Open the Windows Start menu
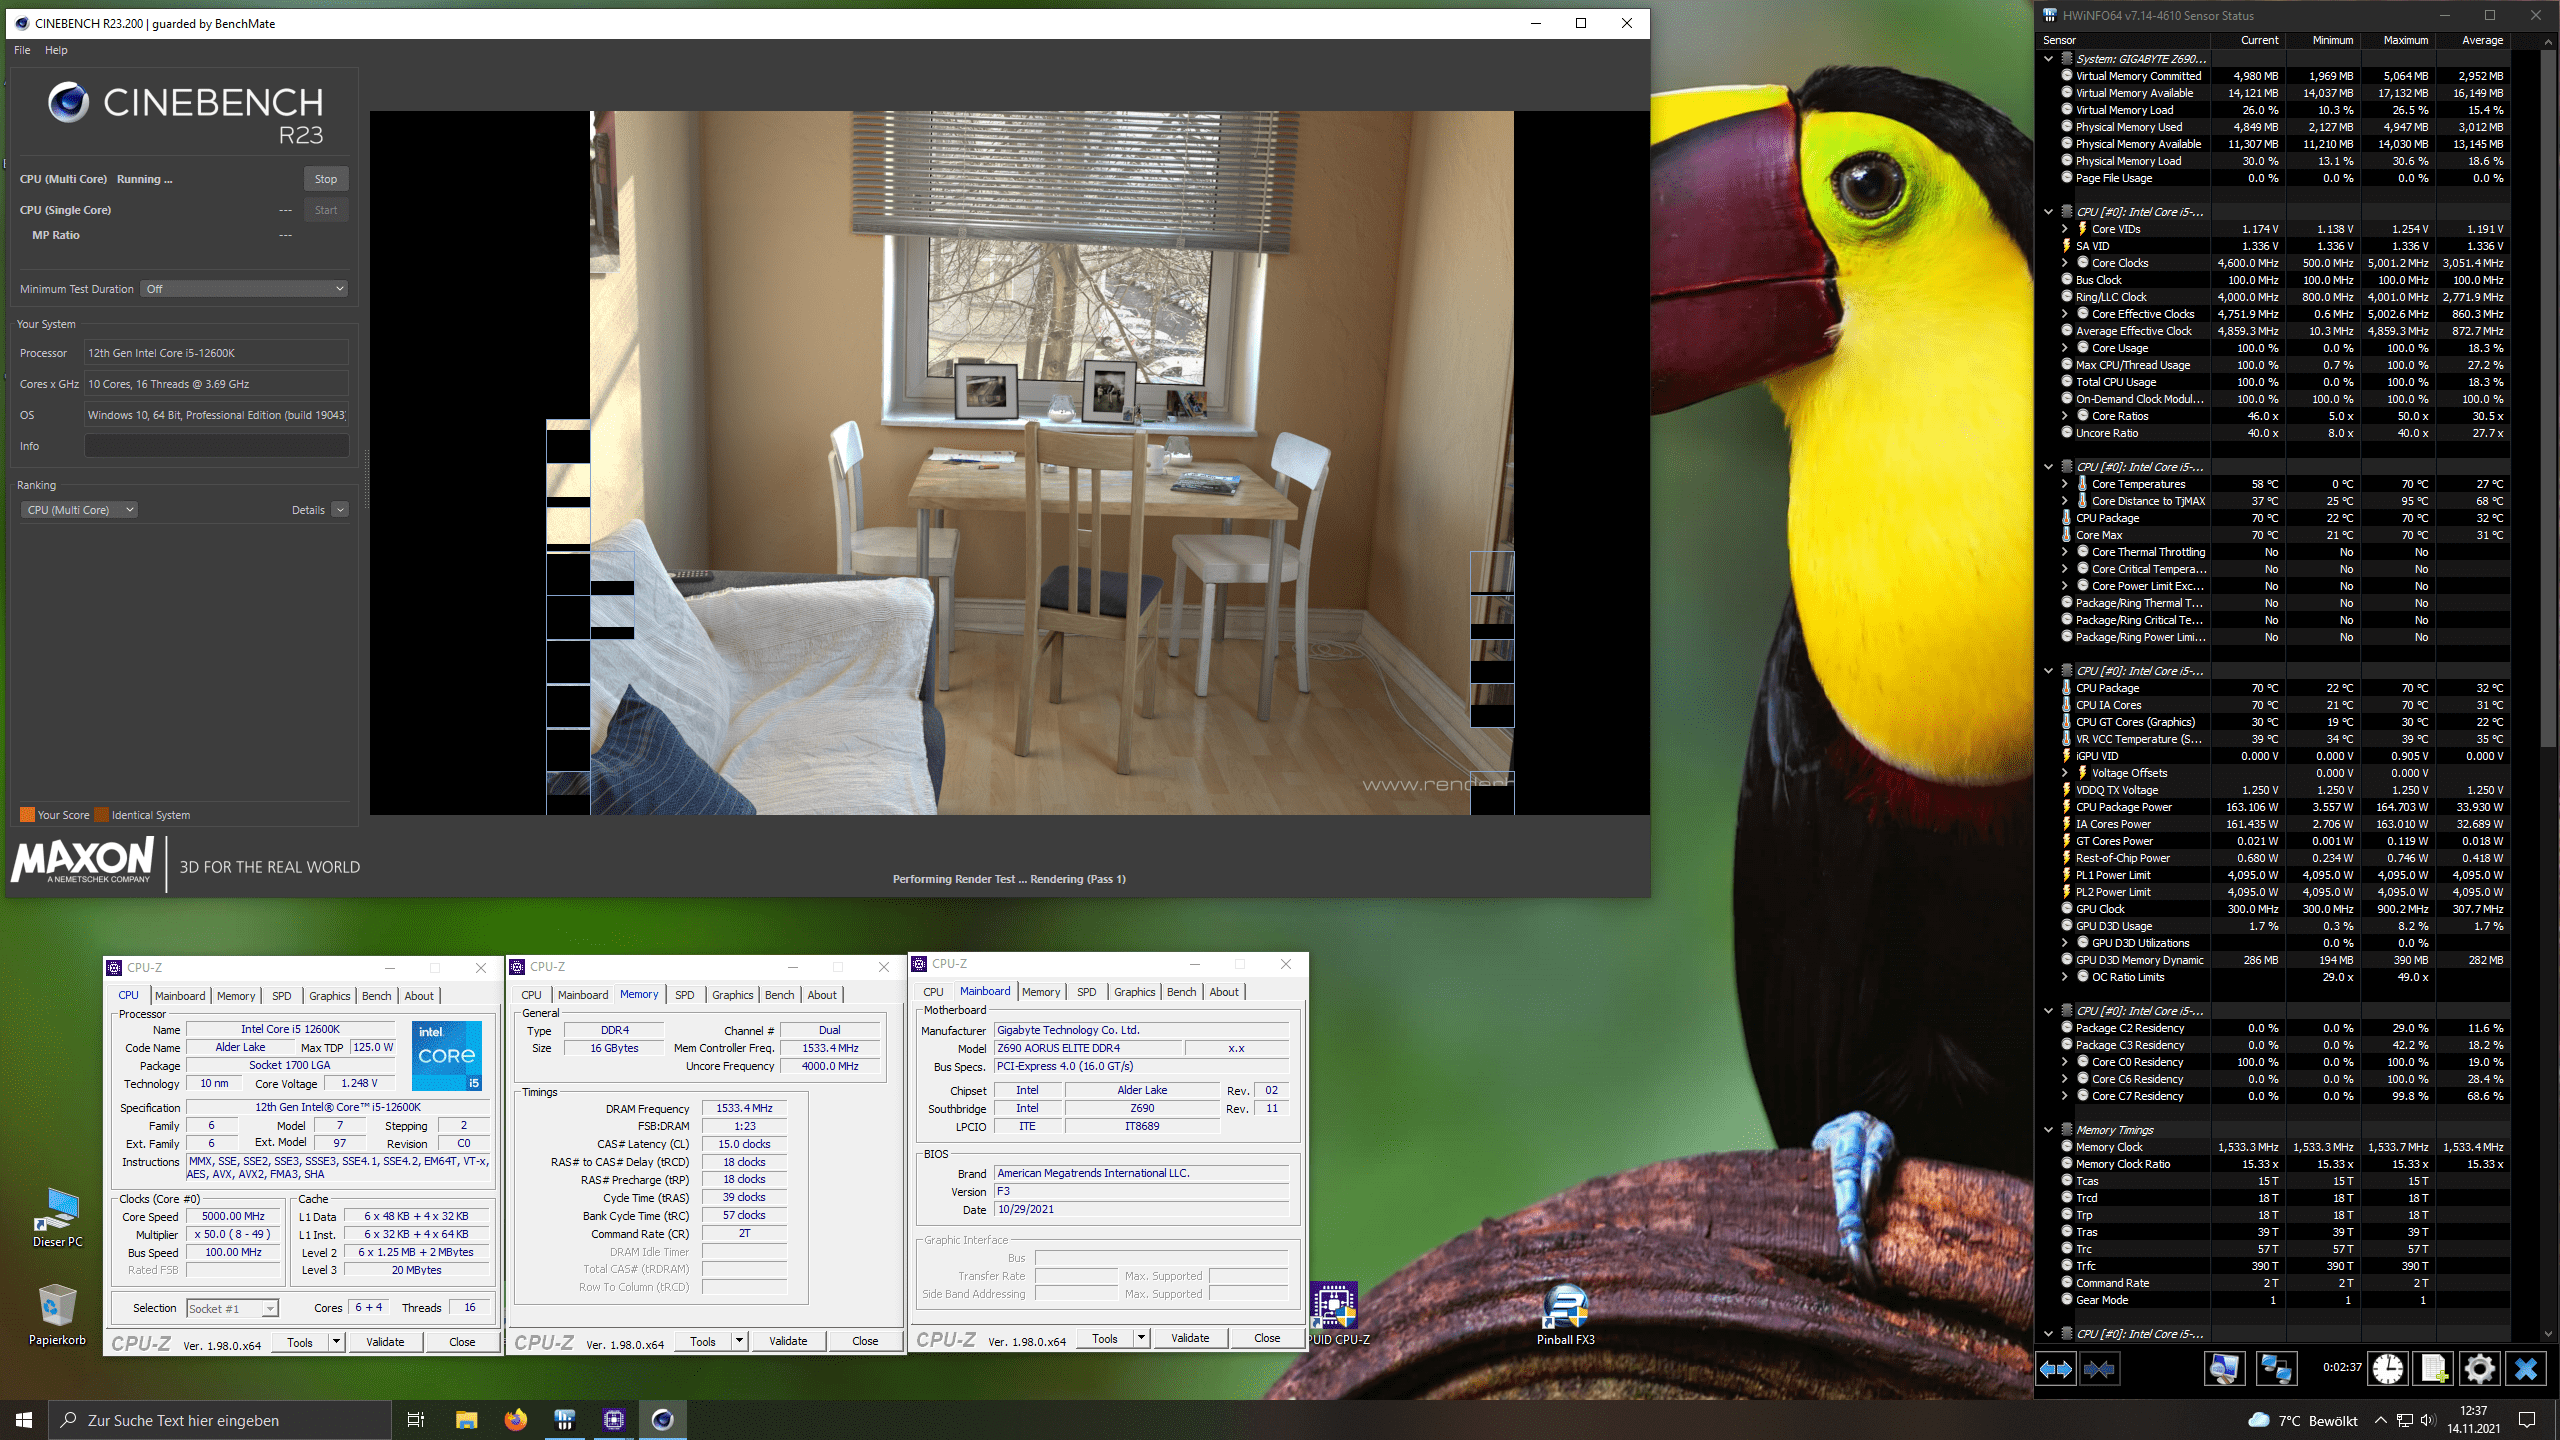Screen dimensions: 2560x1440 coord(24,1420)
